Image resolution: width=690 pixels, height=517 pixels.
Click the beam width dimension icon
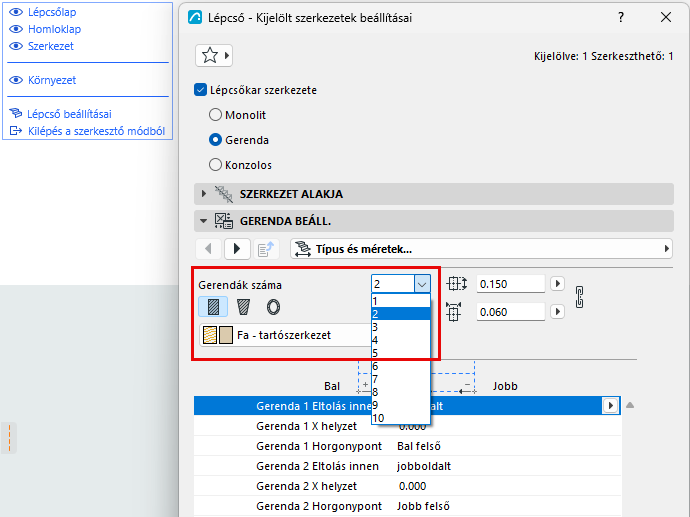454,312
